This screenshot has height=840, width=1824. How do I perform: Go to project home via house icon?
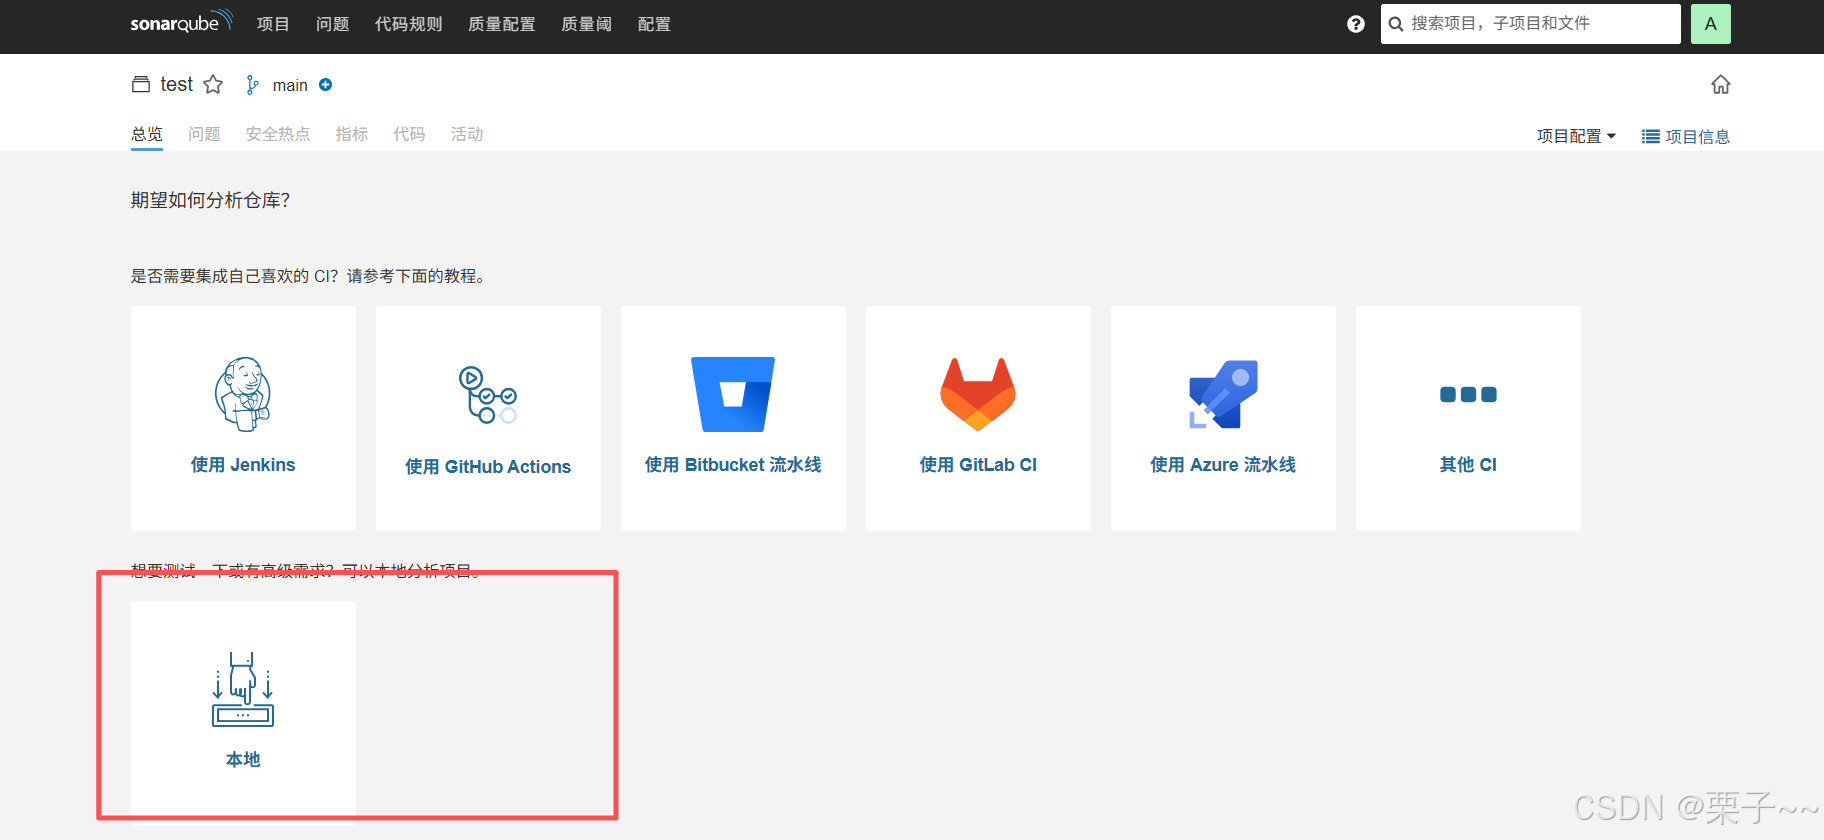pos(1720,85)
